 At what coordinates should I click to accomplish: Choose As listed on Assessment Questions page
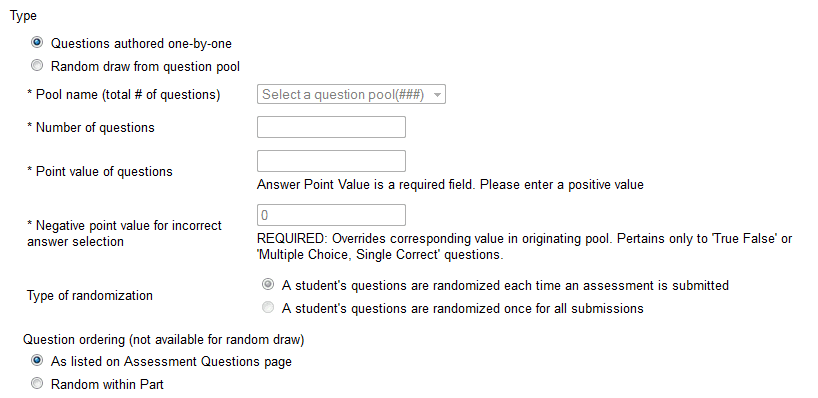point(37,360)
